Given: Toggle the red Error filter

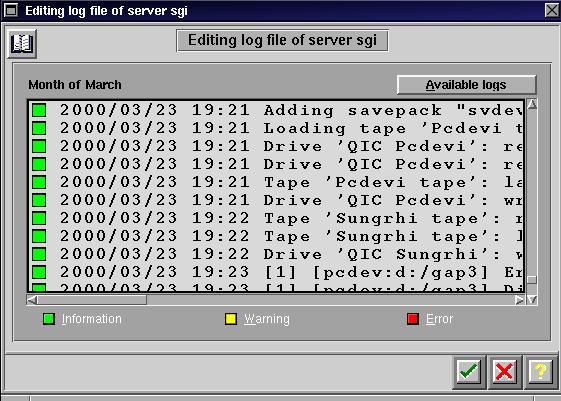Looking at the screenshot, I should [x=413, y=319].
